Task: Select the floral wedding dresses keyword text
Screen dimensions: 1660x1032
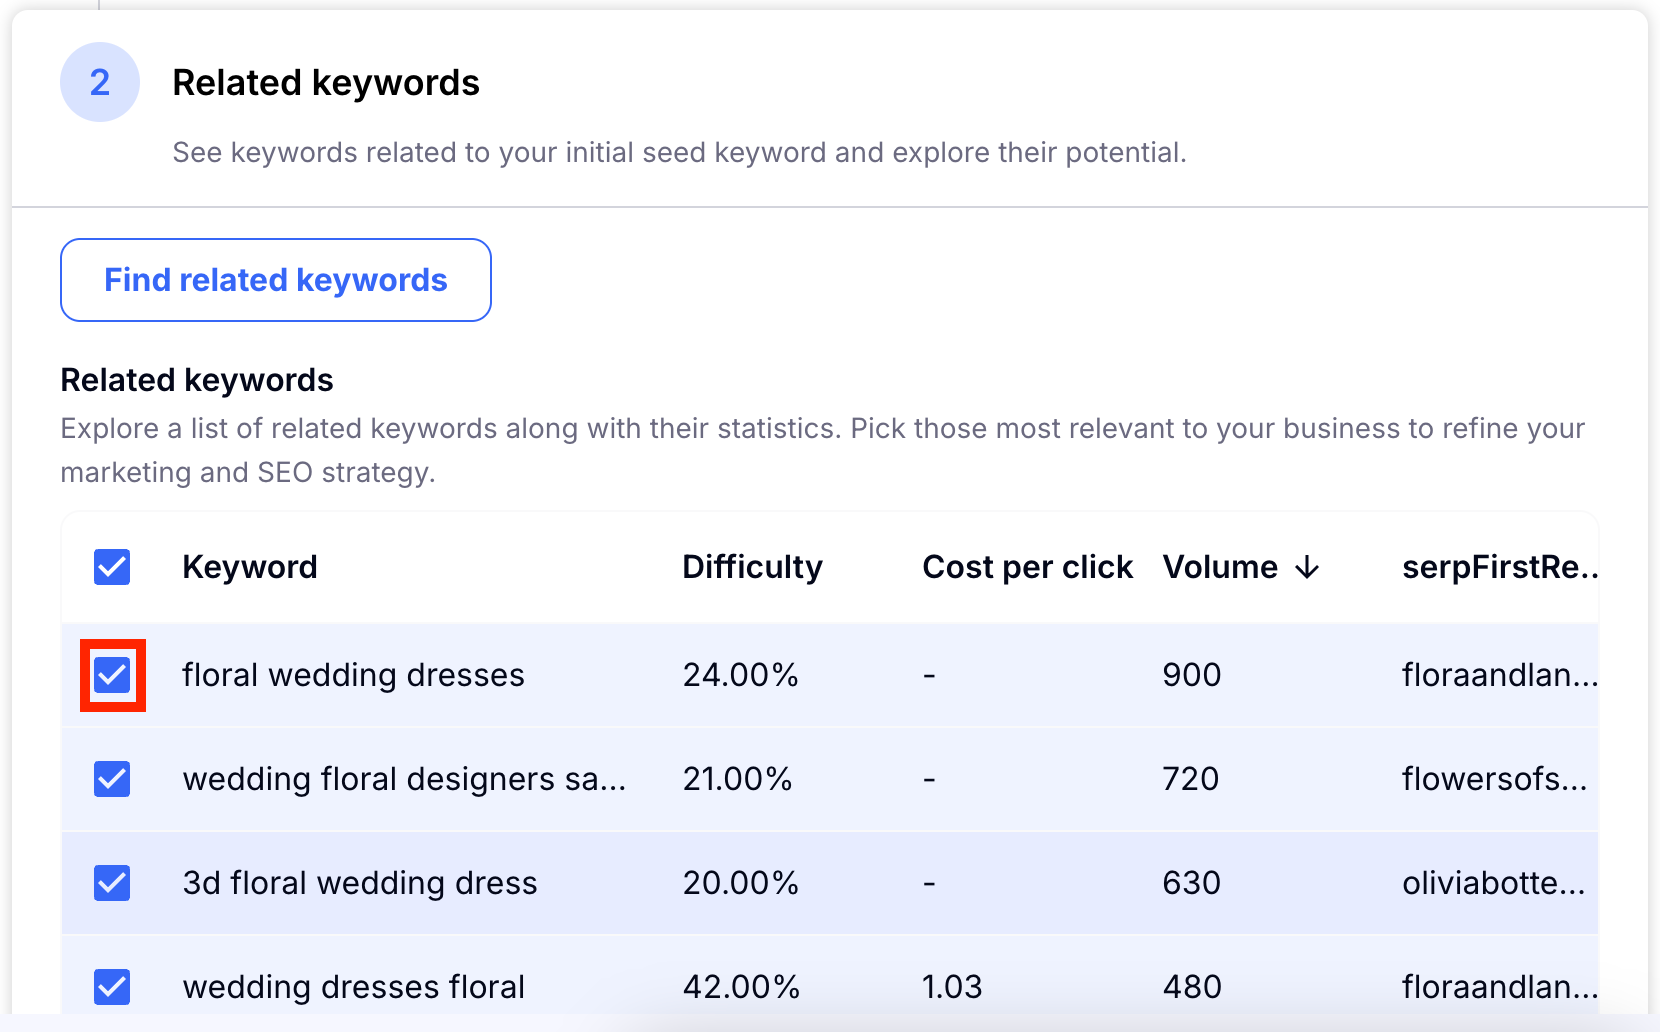Action: (353, 675)
